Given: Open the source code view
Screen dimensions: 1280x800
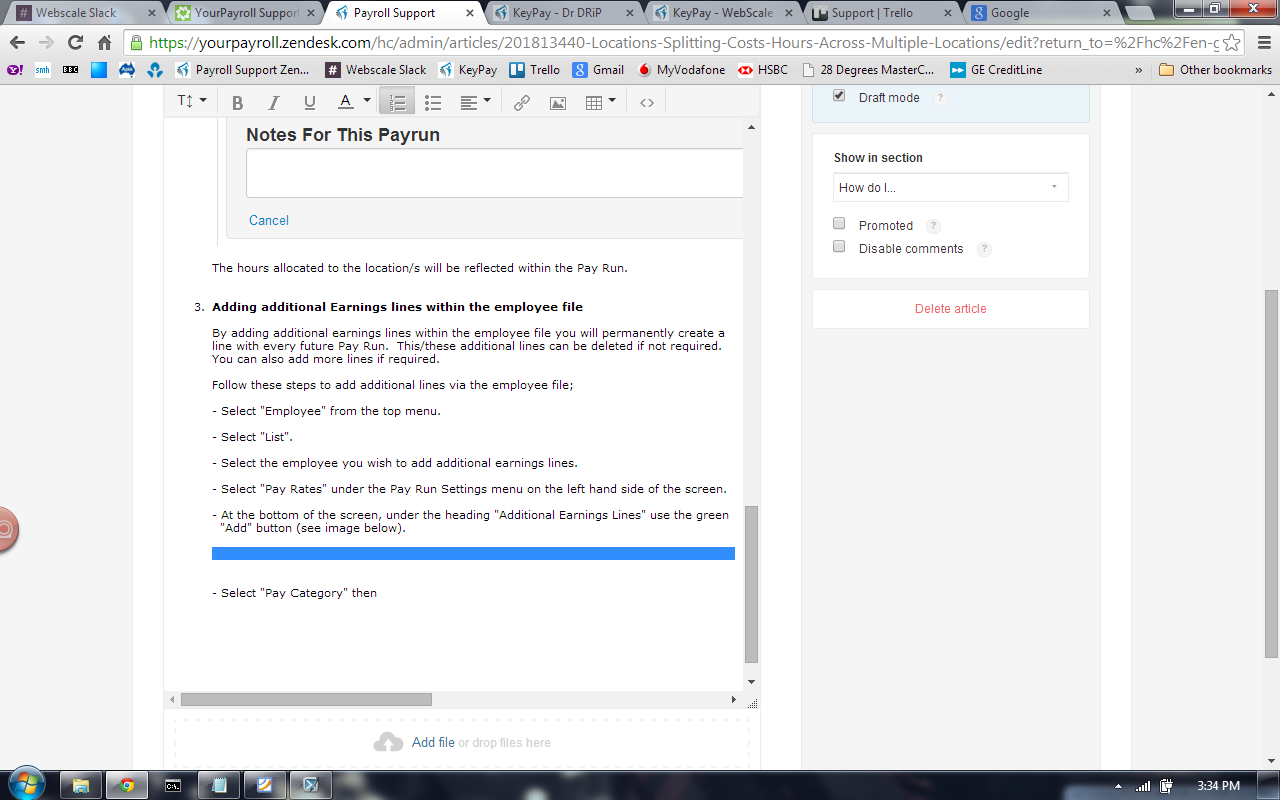Looking at the screenshot, I should 647,103.
